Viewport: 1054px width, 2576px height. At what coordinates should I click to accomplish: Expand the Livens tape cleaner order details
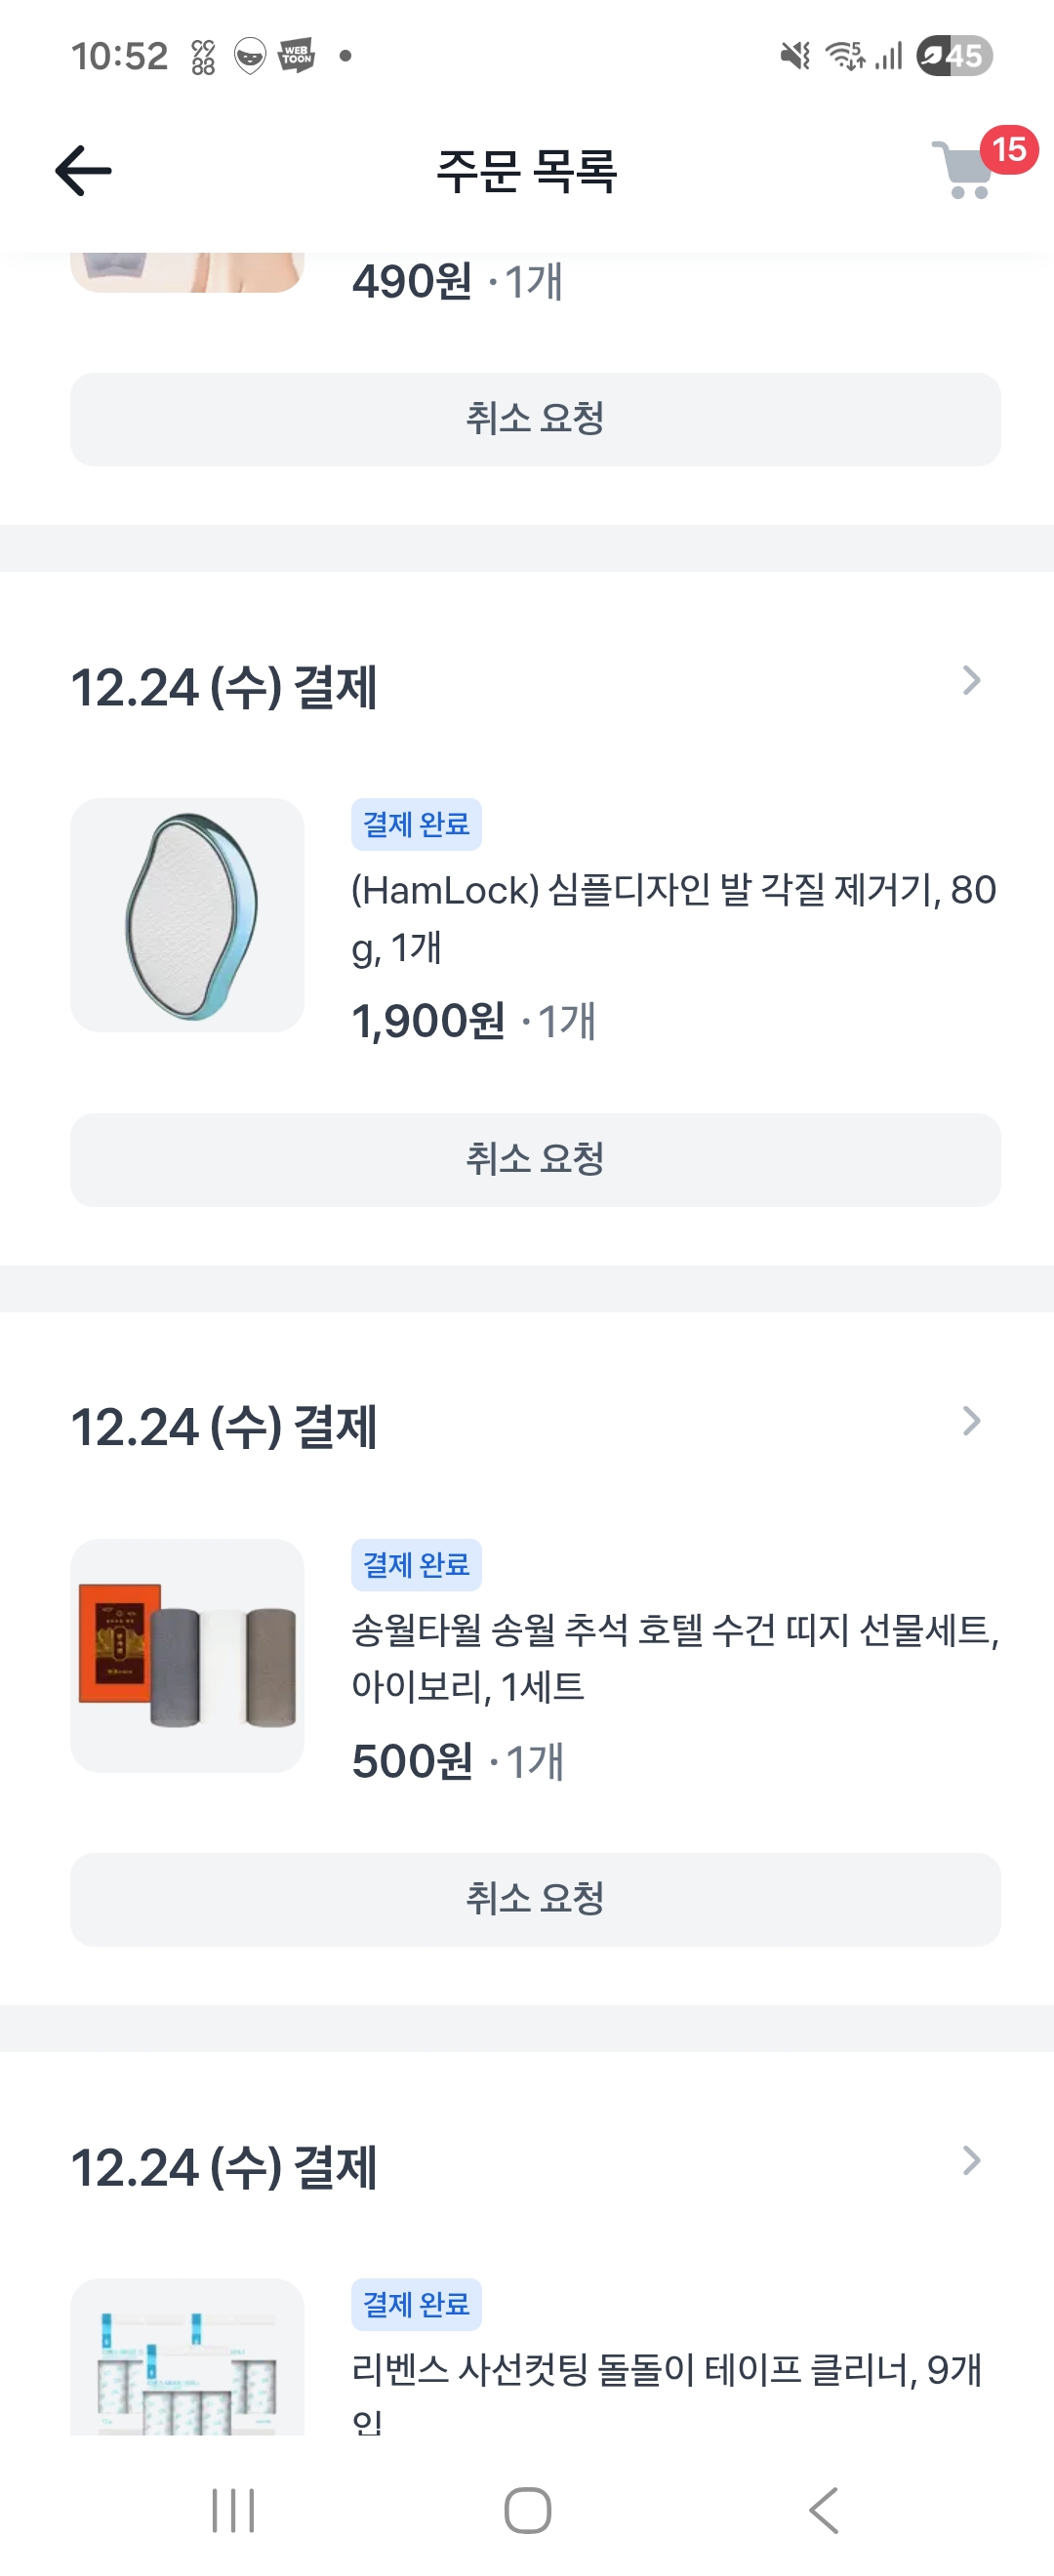(970, 2161)
